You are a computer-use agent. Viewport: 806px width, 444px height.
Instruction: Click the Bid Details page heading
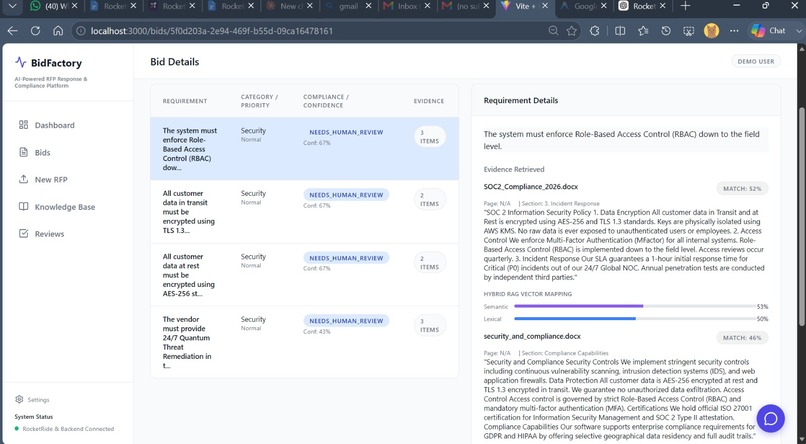tap(174, 62)
